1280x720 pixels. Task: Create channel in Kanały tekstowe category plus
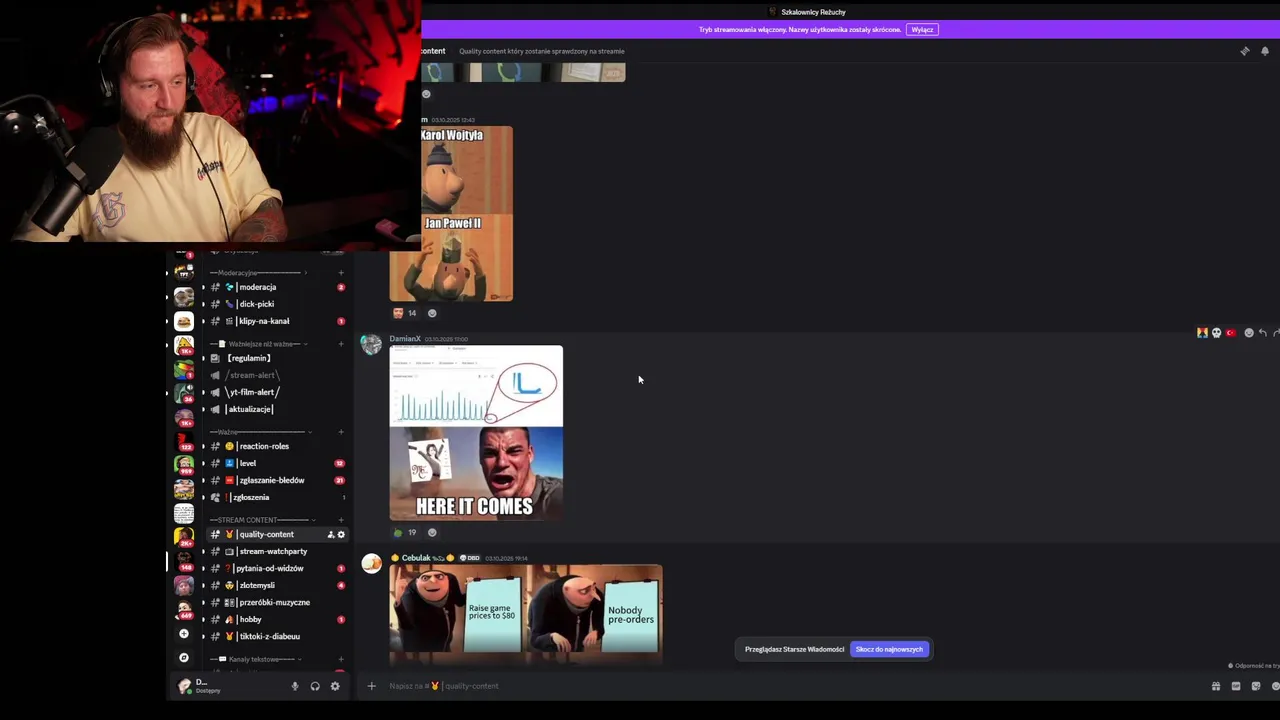point(341,659)
